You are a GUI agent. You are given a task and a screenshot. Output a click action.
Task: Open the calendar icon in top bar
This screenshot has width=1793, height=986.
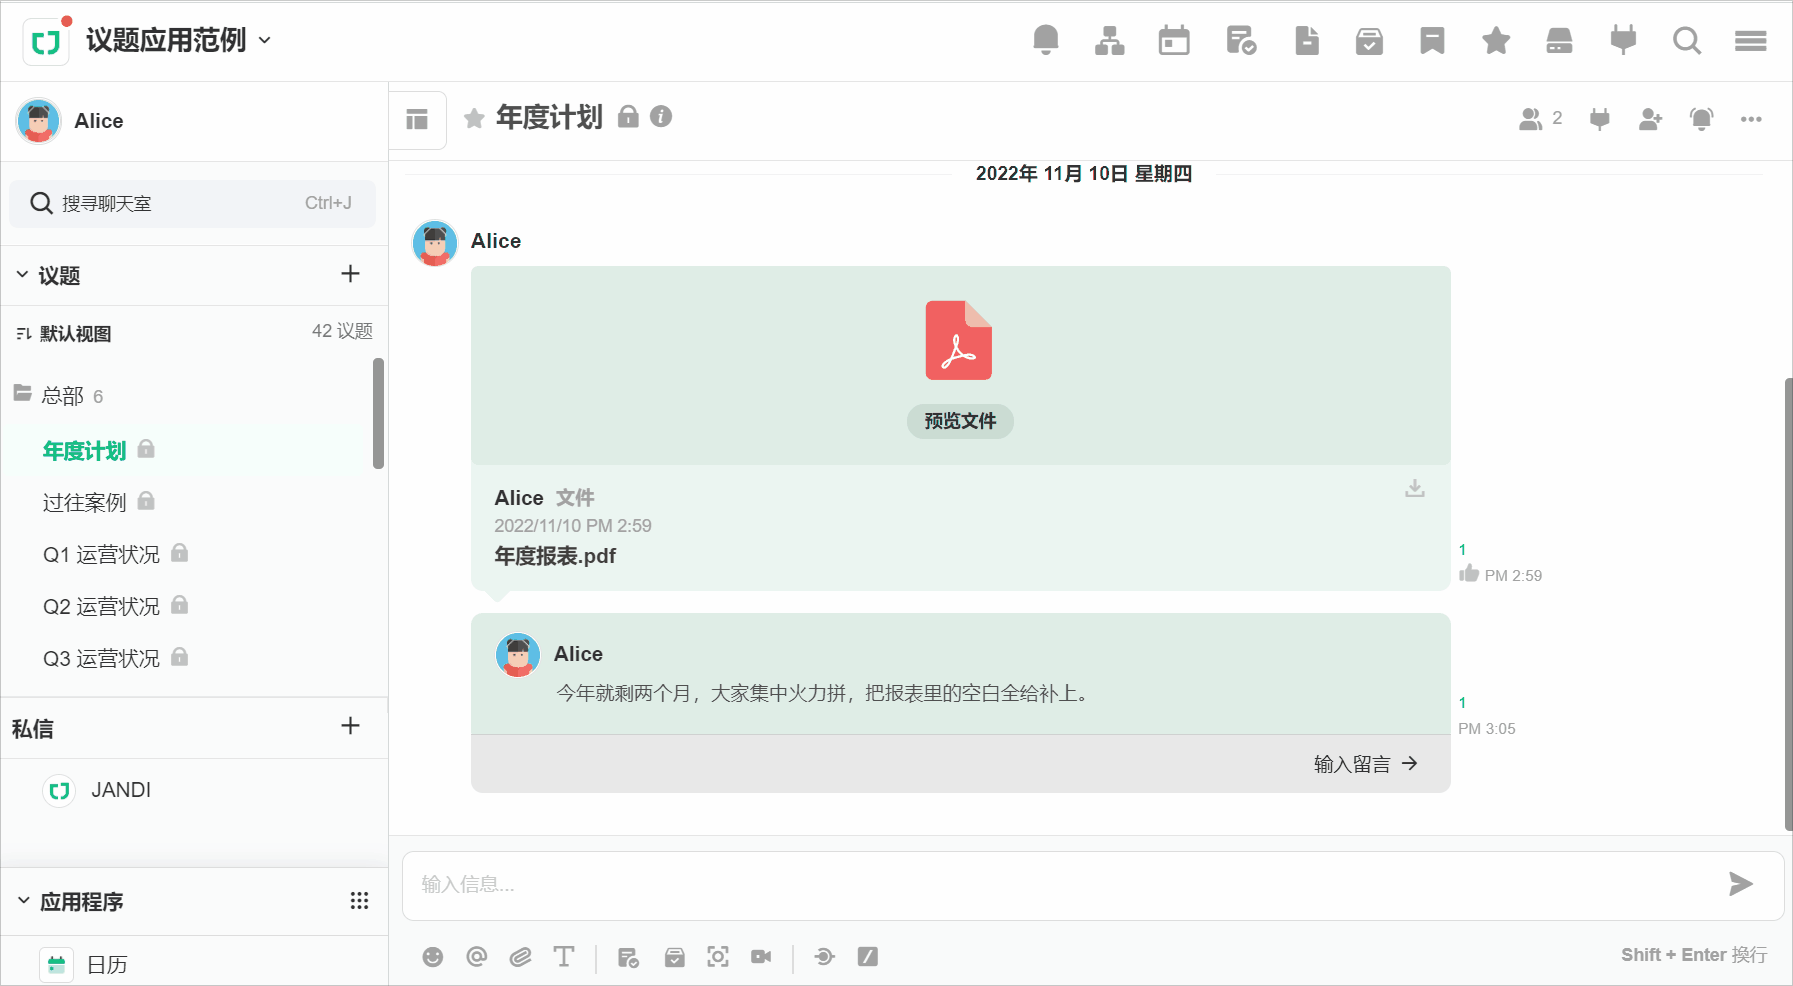pos(1173,40)
